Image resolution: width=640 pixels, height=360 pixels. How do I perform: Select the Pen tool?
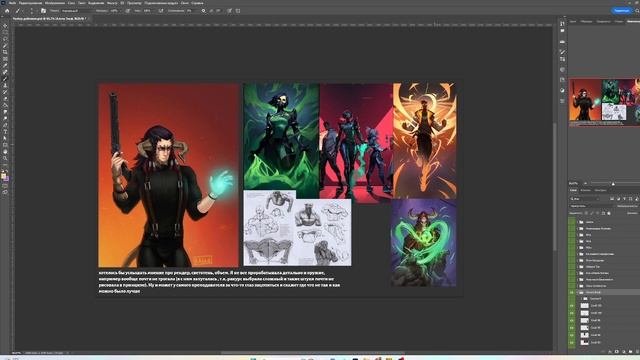pos(5,125)
